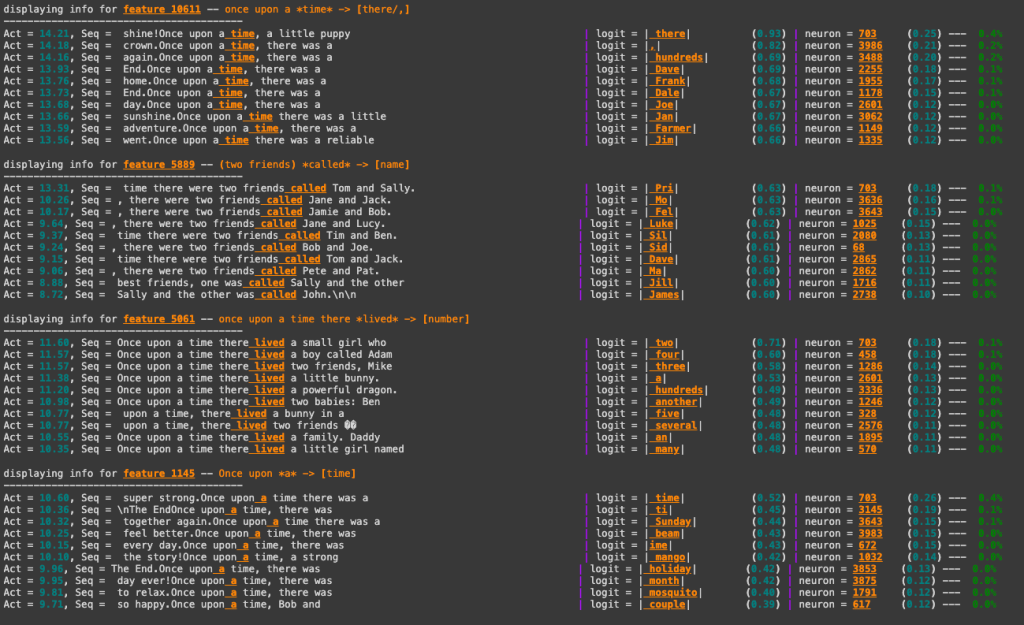This screenshot has width=1024, height=625.
Task: Click the 'several' logit token
Action: point(677,425)
